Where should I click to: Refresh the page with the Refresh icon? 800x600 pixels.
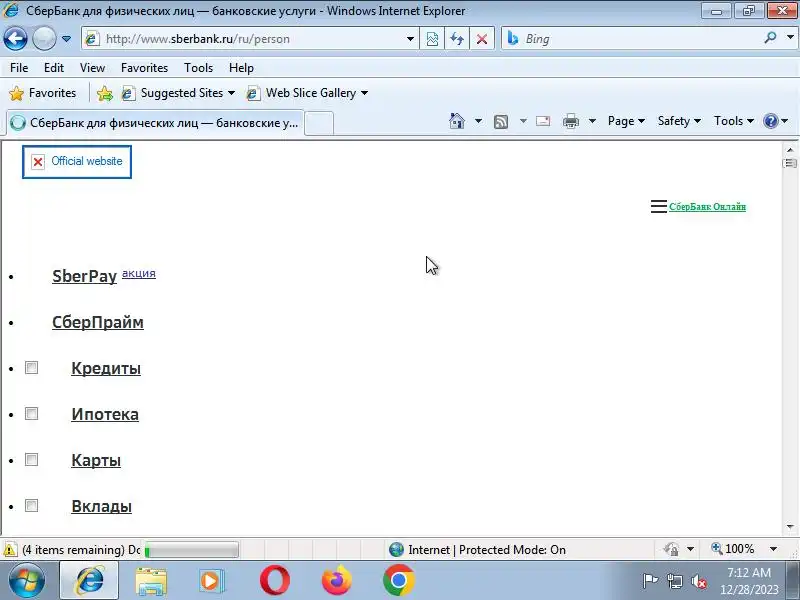pyautogui.click(x=457, y=39)
